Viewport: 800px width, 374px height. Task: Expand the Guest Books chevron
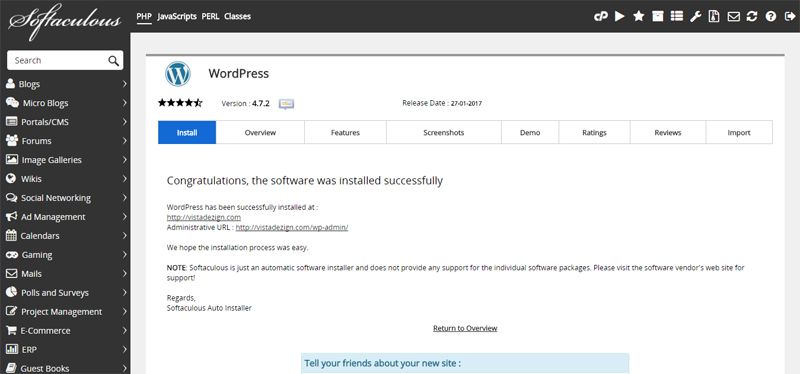pos(124,368)
